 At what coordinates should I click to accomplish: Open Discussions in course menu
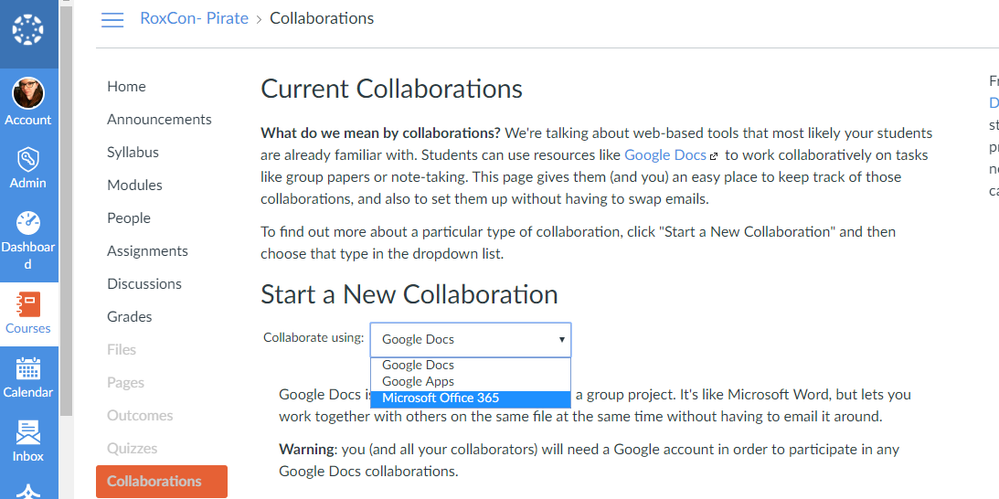144,284
